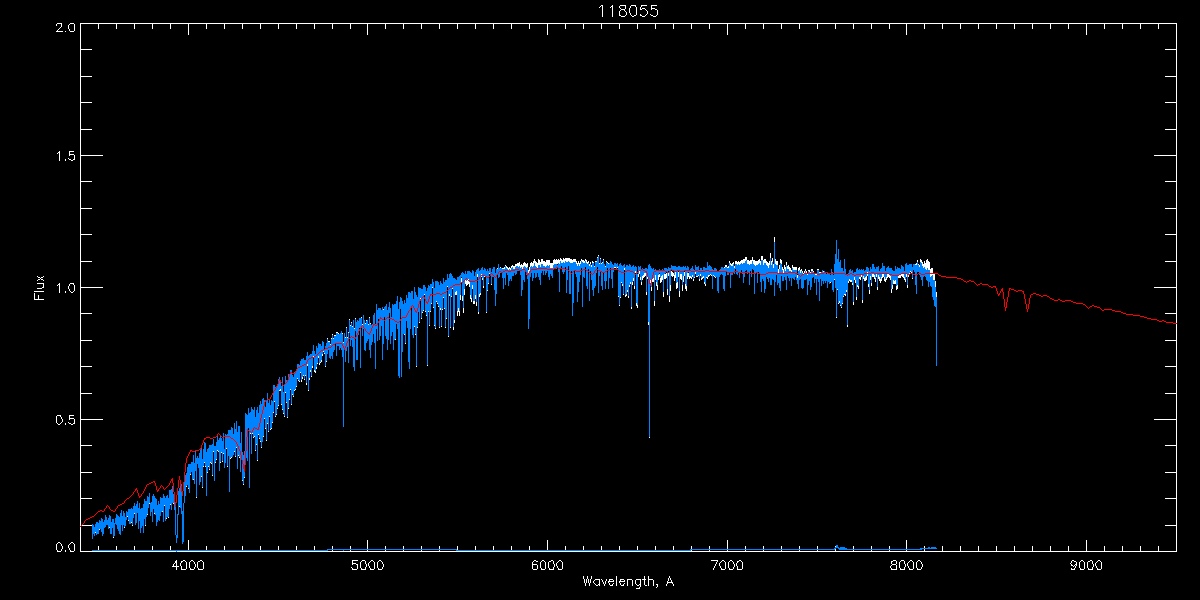Click the 1.0 y-axis tick label
The width and height of the screenshot is (1200, 600).
[63, 288]
